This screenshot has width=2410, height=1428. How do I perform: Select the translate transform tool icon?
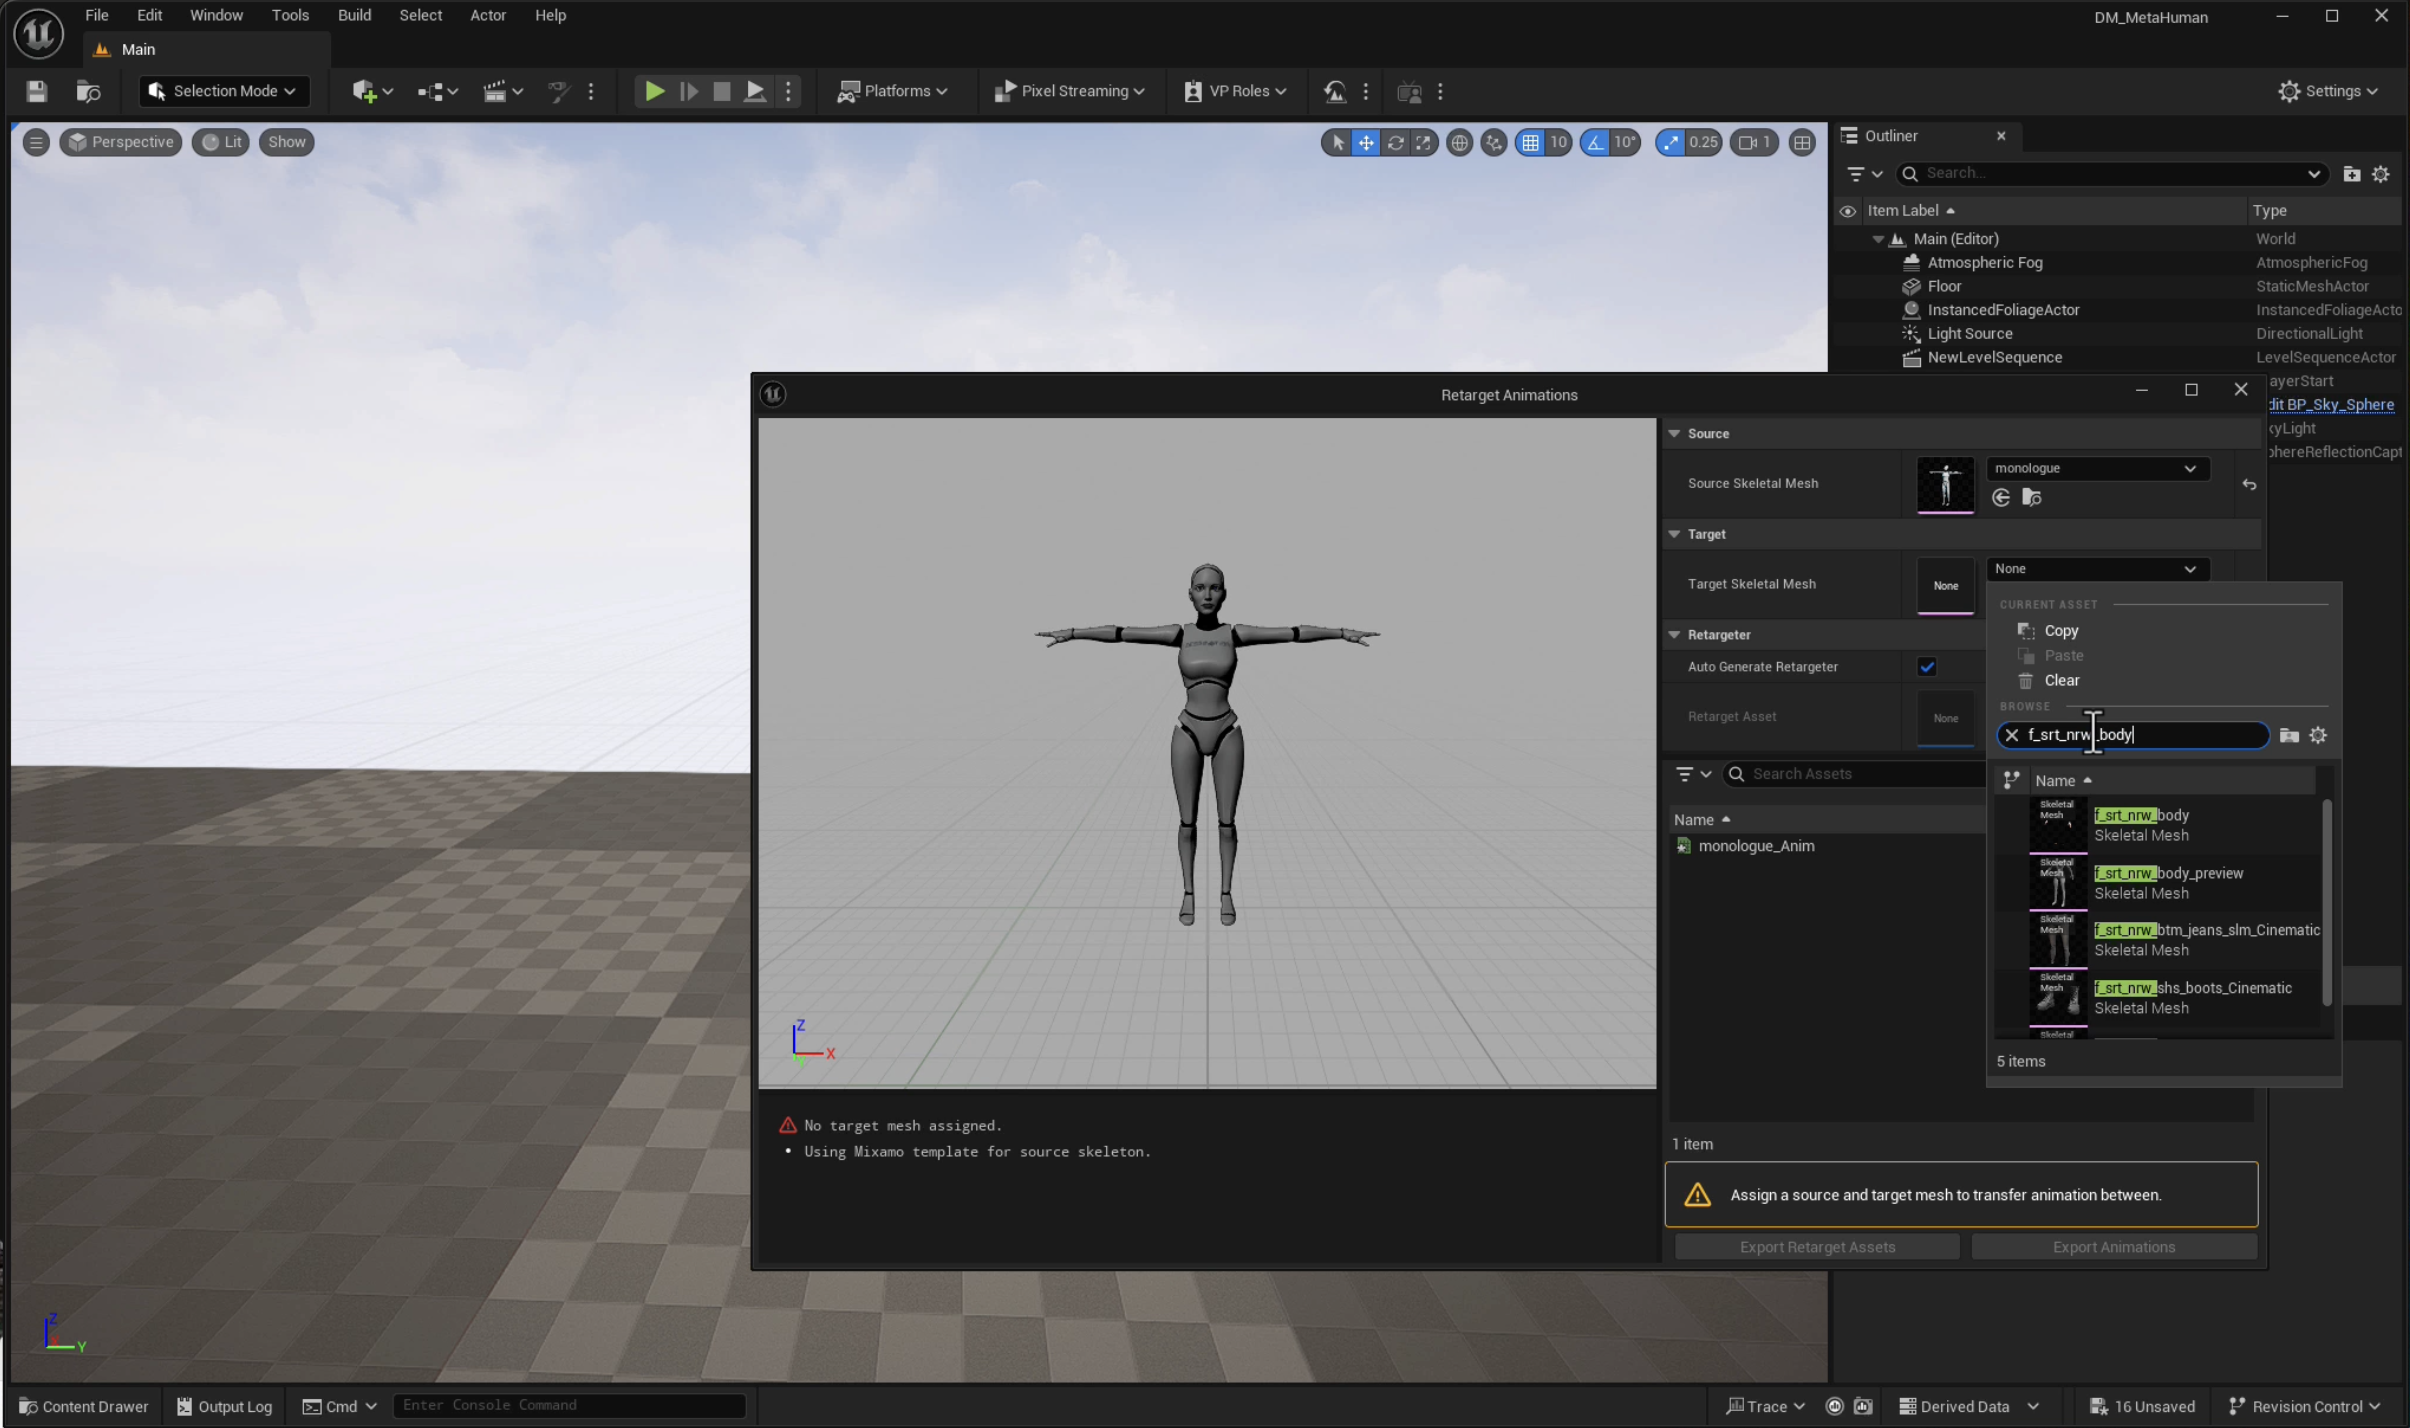(1366, 142)
